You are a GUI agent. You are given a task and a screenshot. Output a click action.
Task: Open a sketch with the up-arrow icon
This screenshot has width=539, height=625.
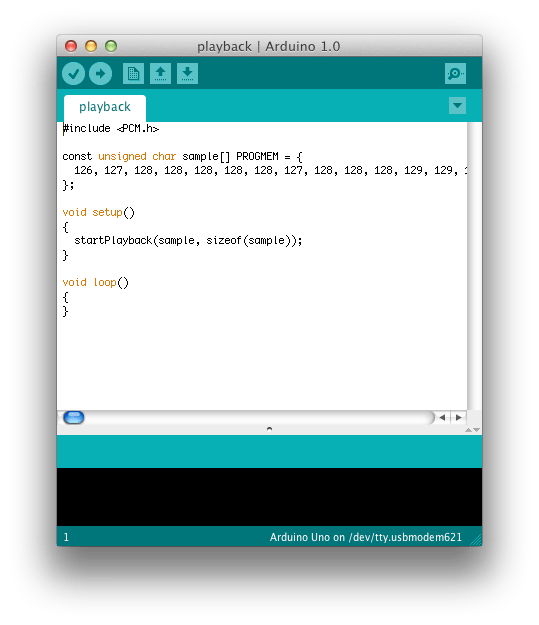pyautogui.click(x=161, y=74)
